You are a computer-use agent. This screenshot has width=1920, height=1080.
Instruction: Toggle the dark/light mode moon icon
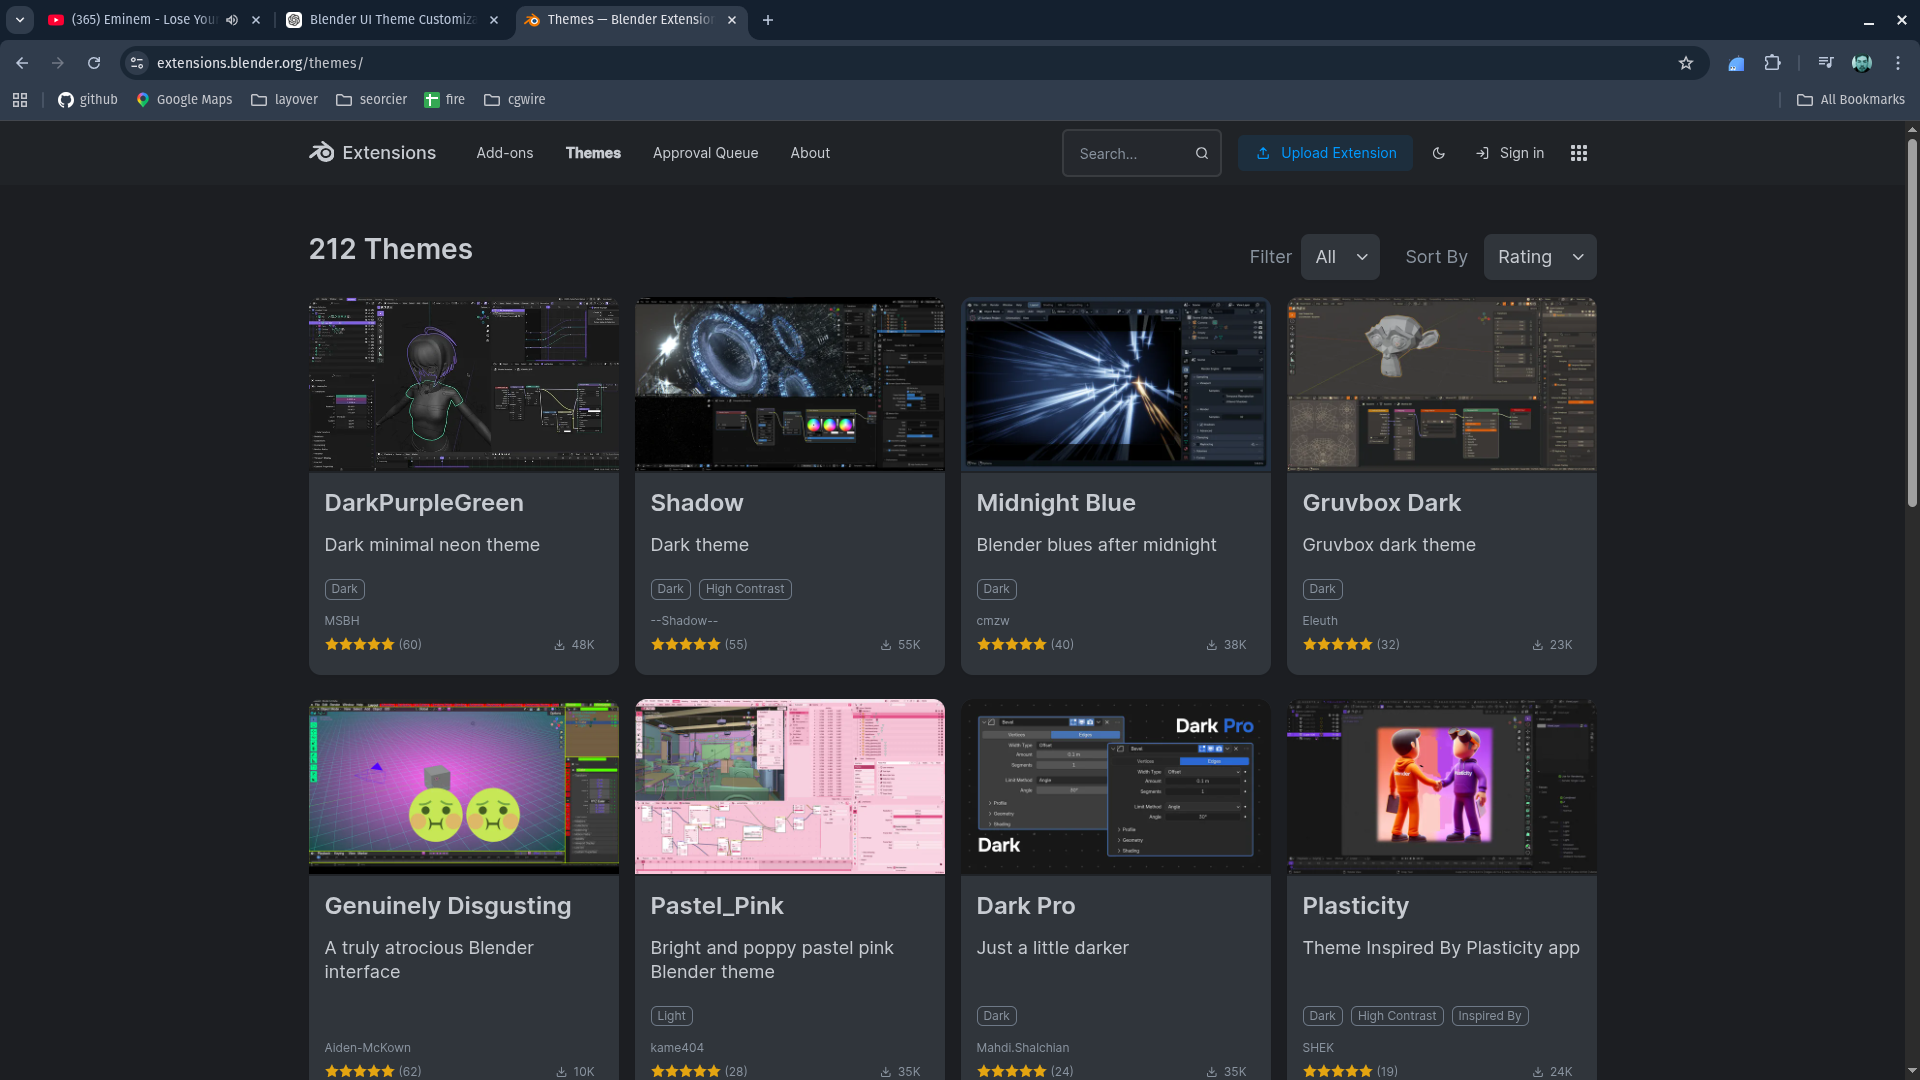(x=1438, y=153)
